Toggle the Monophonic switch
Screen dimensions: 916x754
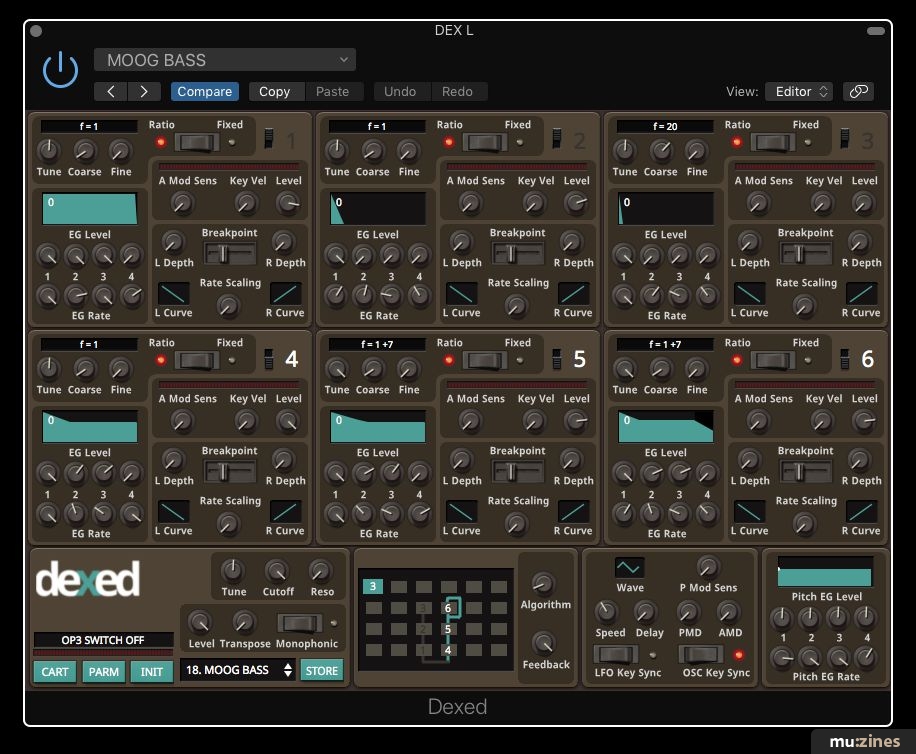299,623
